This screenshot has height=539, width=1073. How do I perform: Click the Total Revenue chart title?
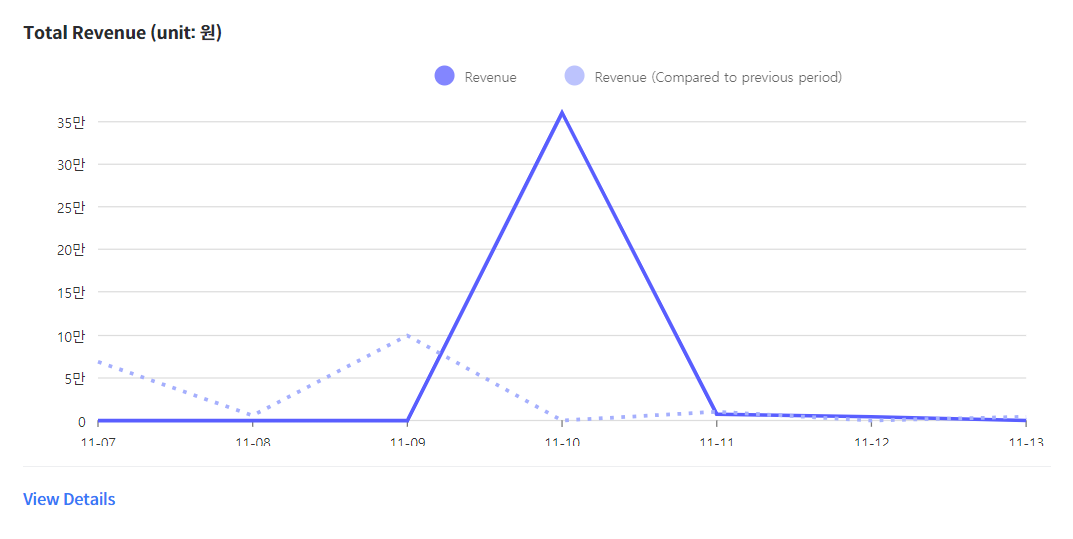(x=122, y=33)
